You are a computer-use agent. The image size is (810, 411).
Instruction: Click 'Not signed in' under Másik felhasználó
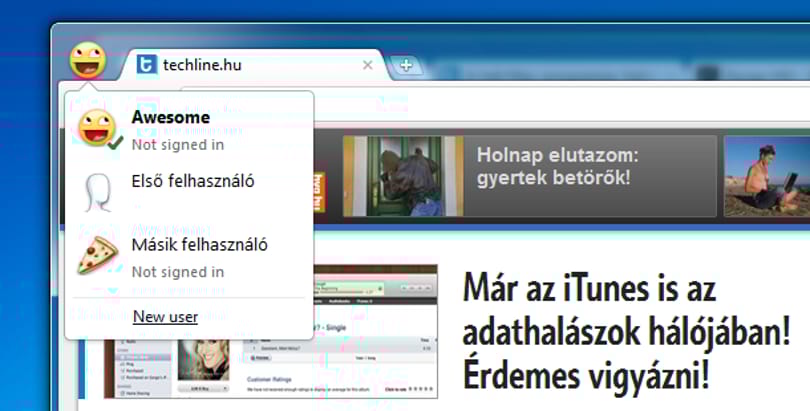click(178, 272)
